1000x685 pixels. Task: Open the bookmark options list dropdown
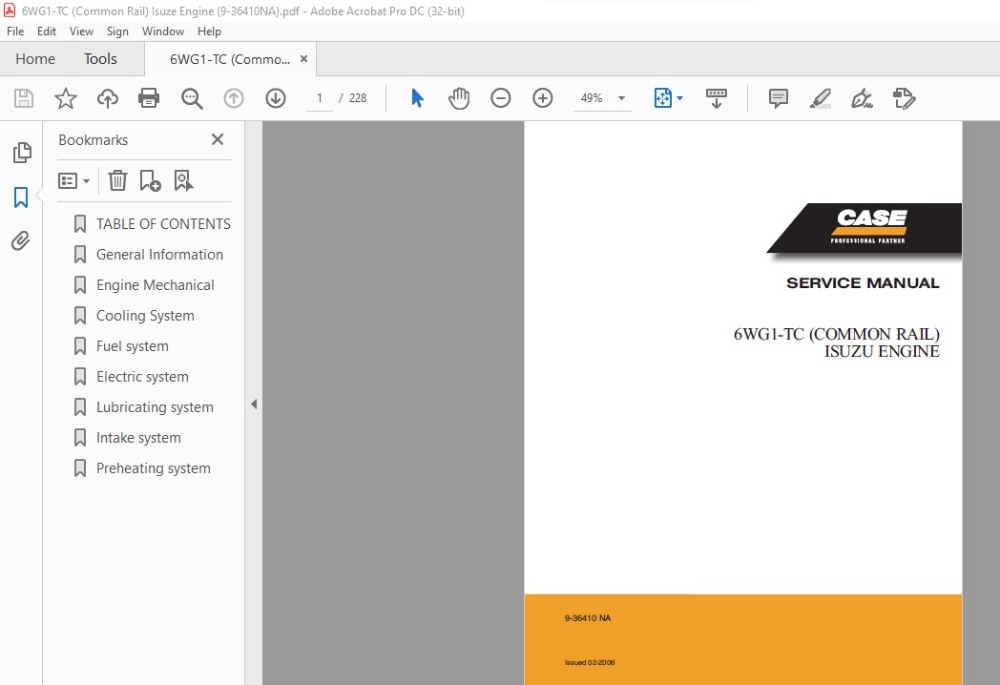74,181
